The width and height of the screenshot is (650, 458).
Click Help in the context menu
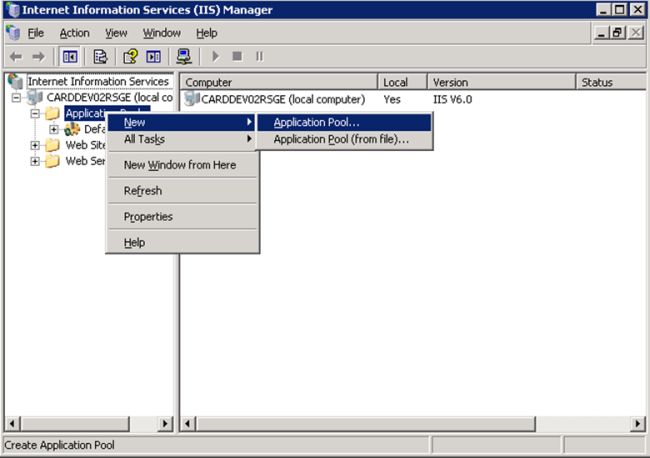pyautogui.click(x=182, y=242)
